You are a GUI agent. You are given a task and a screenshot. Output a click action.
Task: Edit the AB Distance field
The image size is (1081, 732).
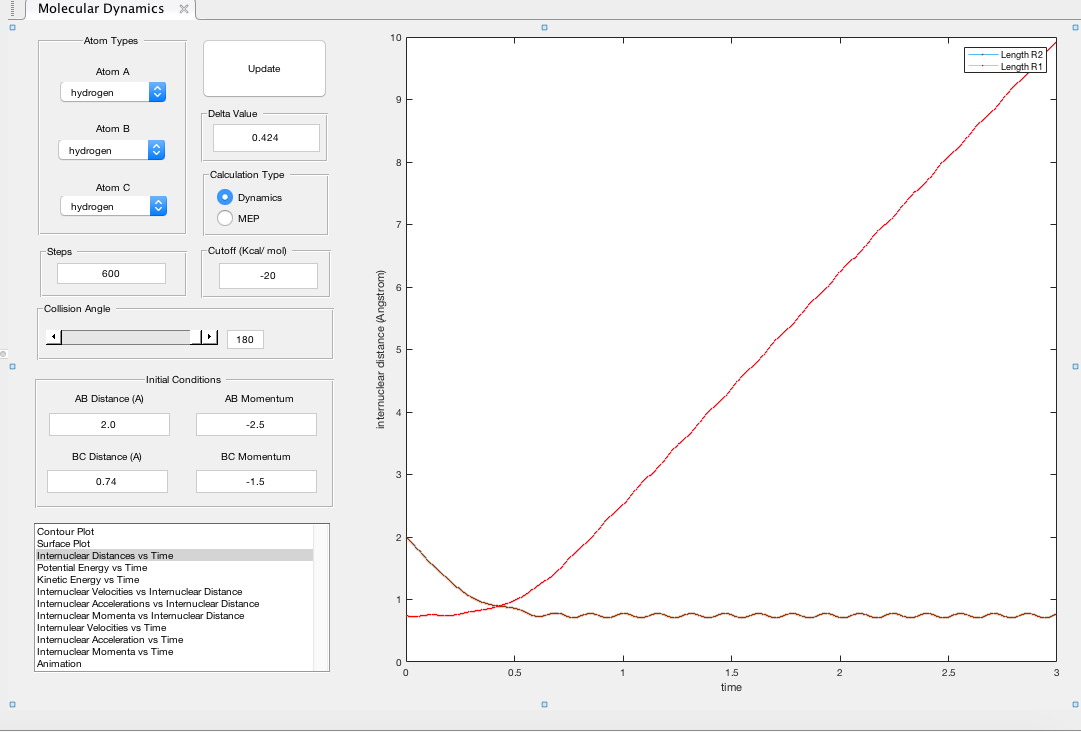tap(109, 424)
